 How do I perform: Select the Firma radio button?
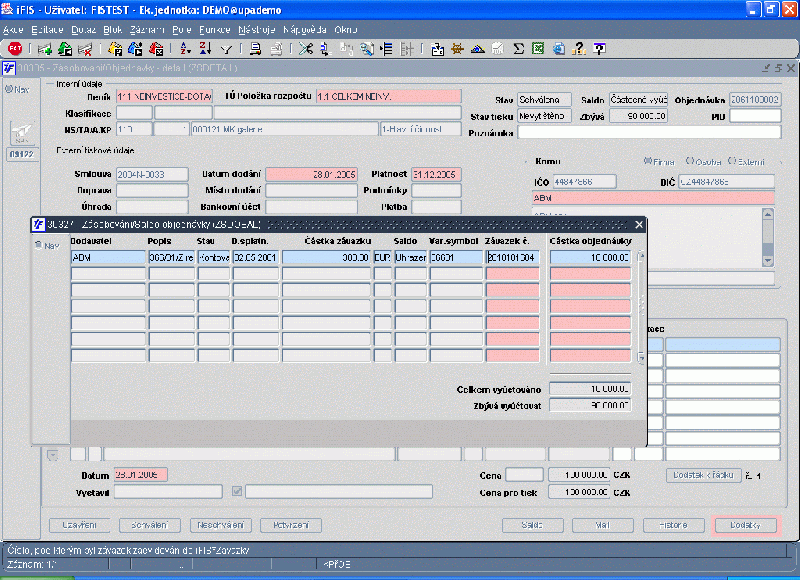pos(650,161)
